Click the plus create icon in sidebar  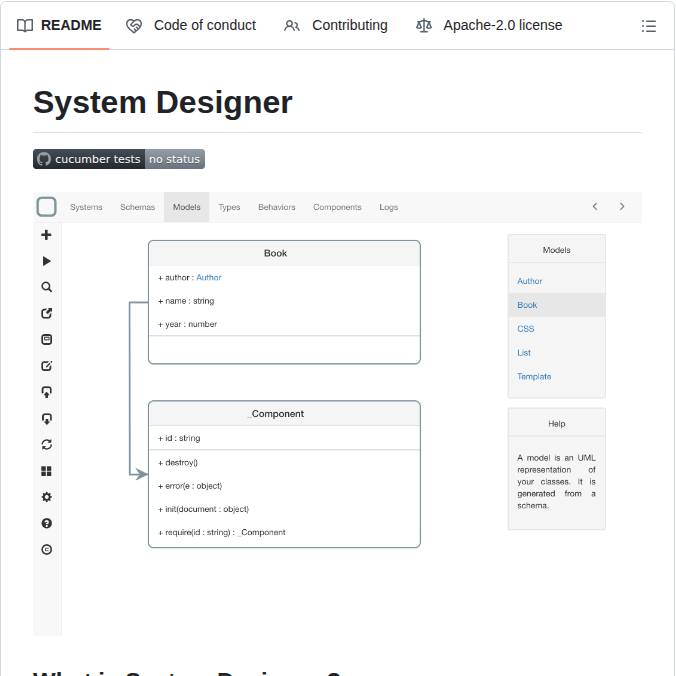click(46, 235)
